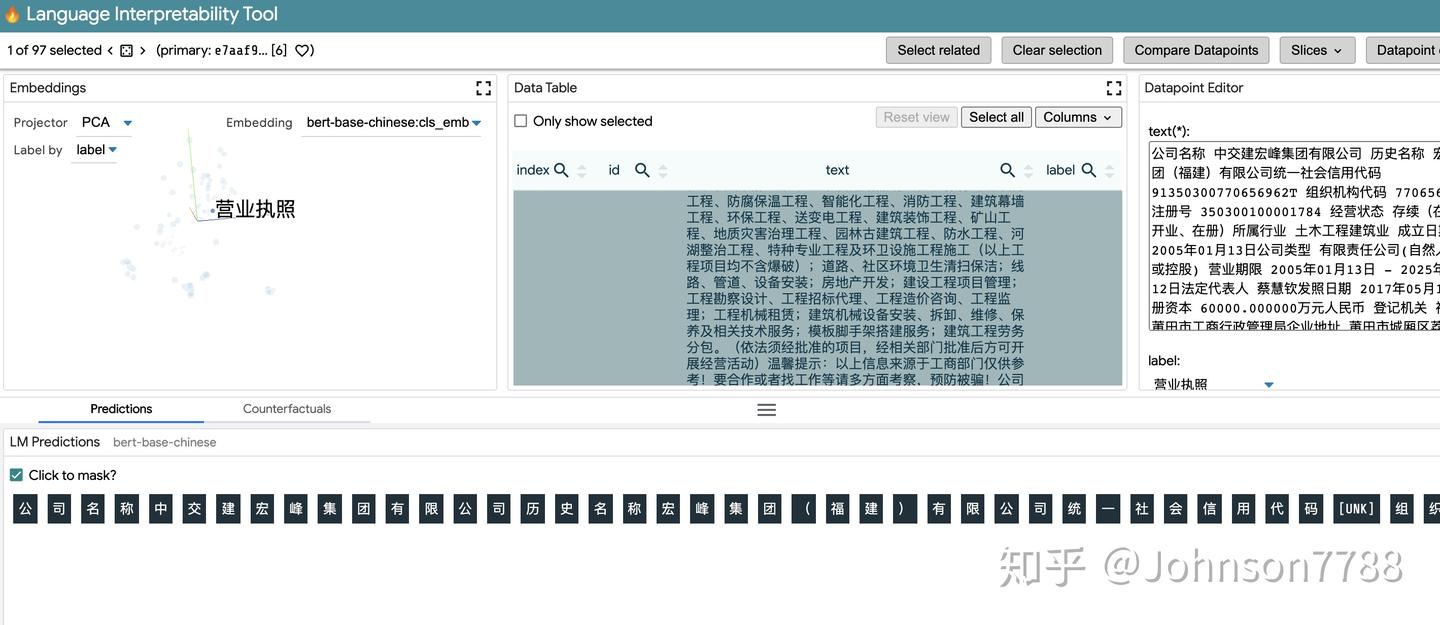Enable the Only show selected checkbox

(x=520, y=120)
